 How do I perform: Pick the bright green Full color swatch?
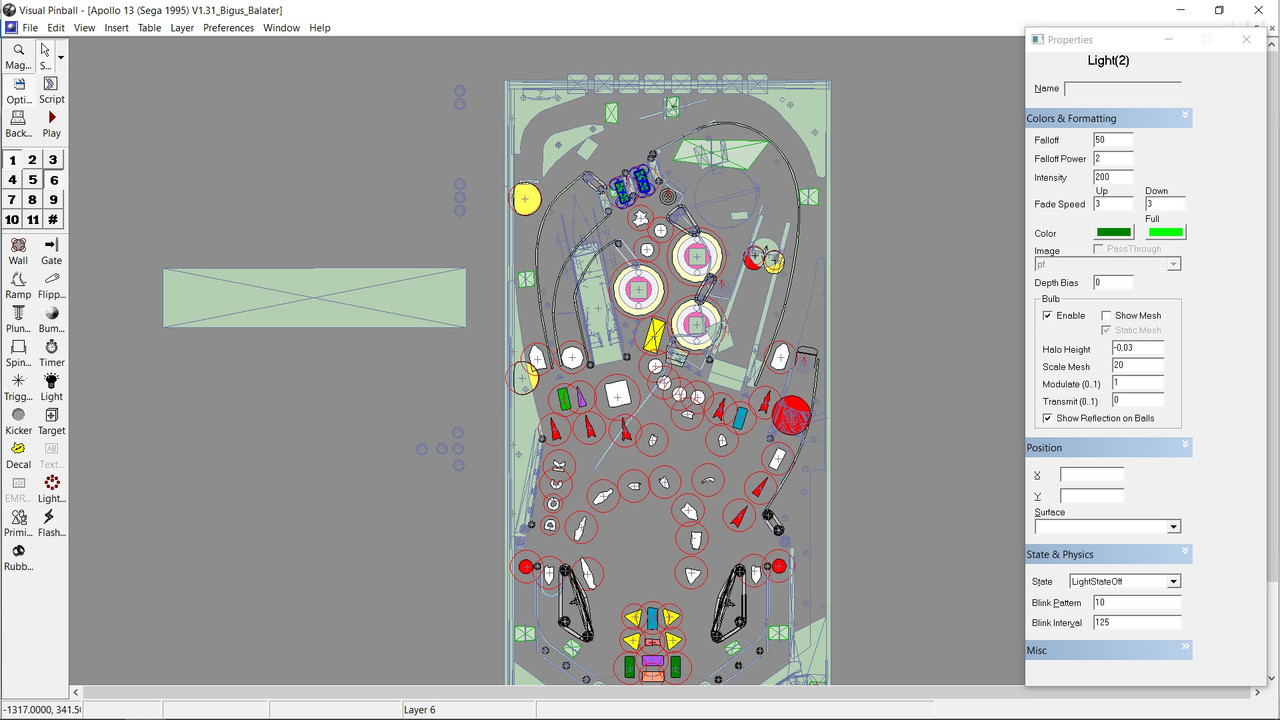pyautogui.click(x=1166, y=233)
